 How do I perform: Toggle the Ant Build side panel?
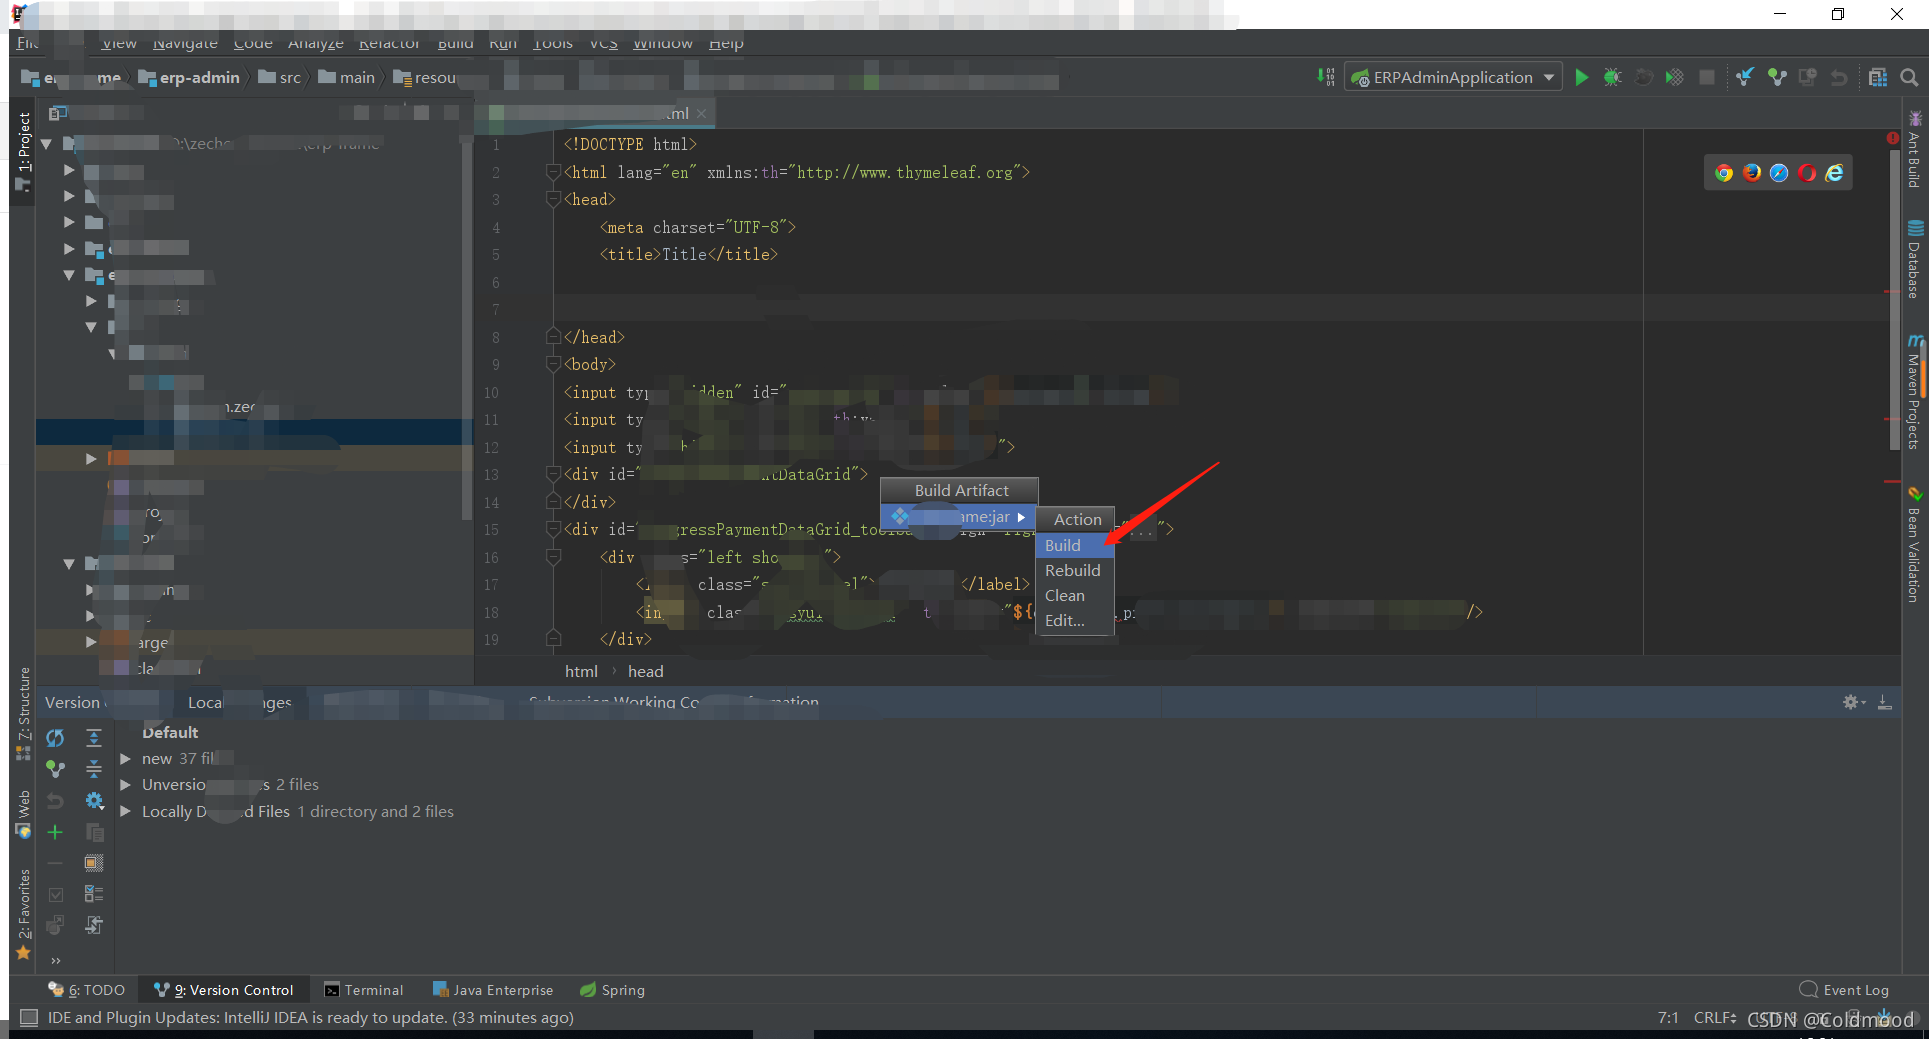pos(1914,150)
